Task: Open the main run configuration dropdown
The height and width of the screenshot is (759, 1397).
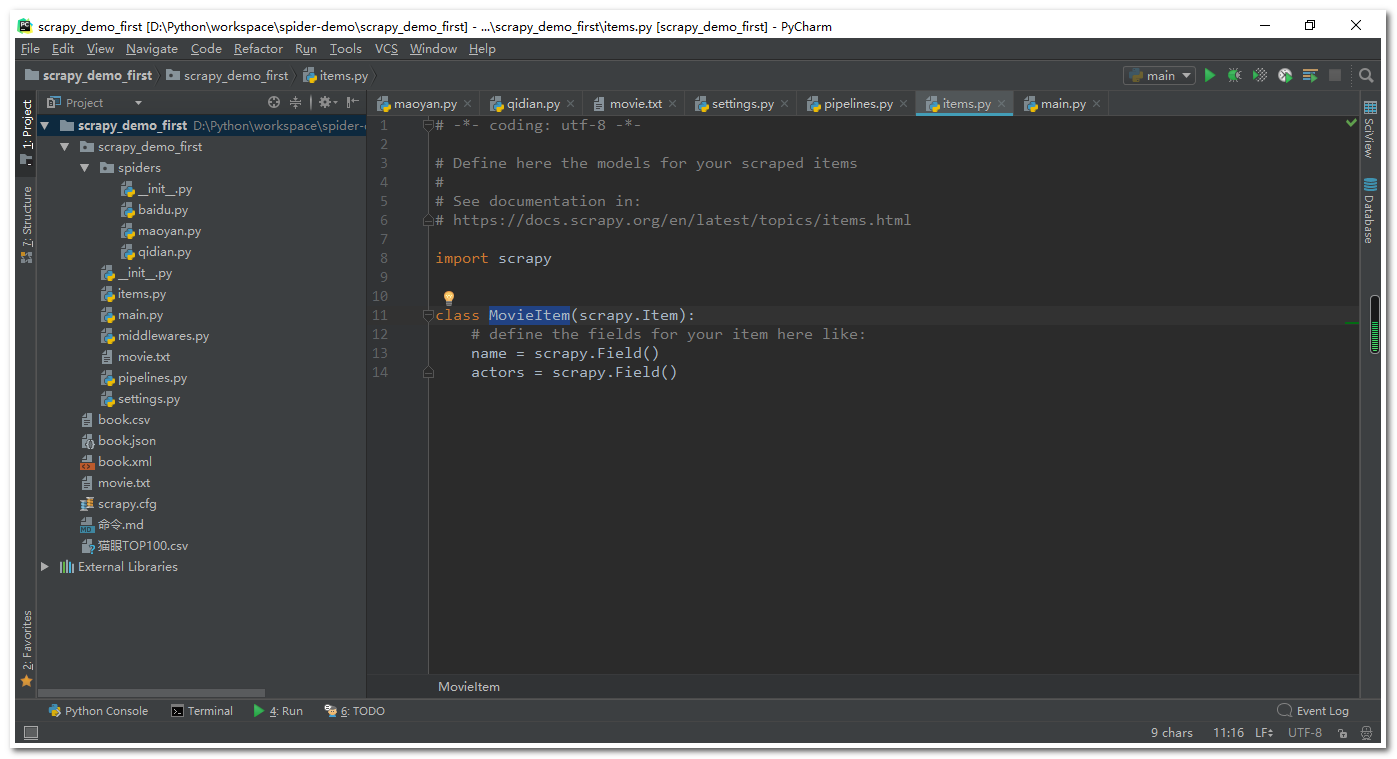Action: [x=1159, y=75]
